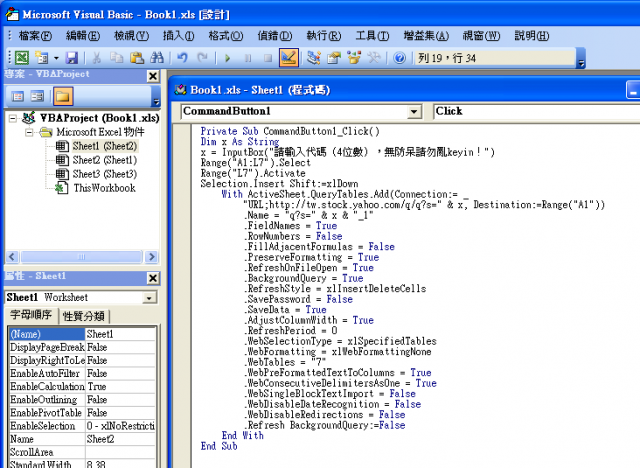Switch to the 字母順序 tab
Screen dimensions: 640x468
click(x=31, y=315)
